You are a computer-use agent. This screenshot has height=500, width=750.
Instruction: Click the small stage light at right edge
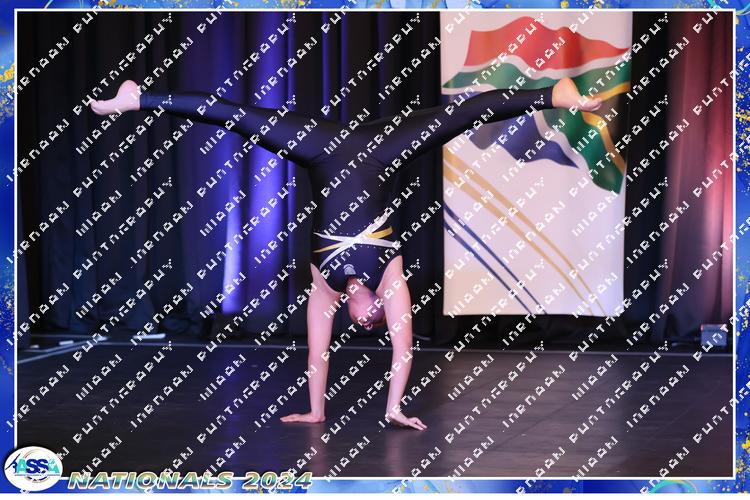point(713,334)
